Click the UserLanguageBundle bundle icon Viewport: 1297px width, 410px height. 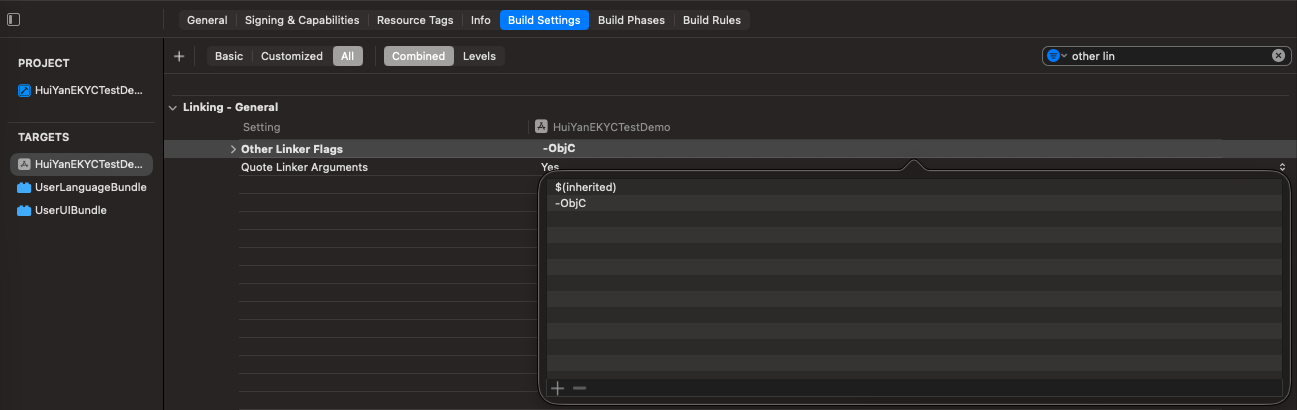(24, 187)
